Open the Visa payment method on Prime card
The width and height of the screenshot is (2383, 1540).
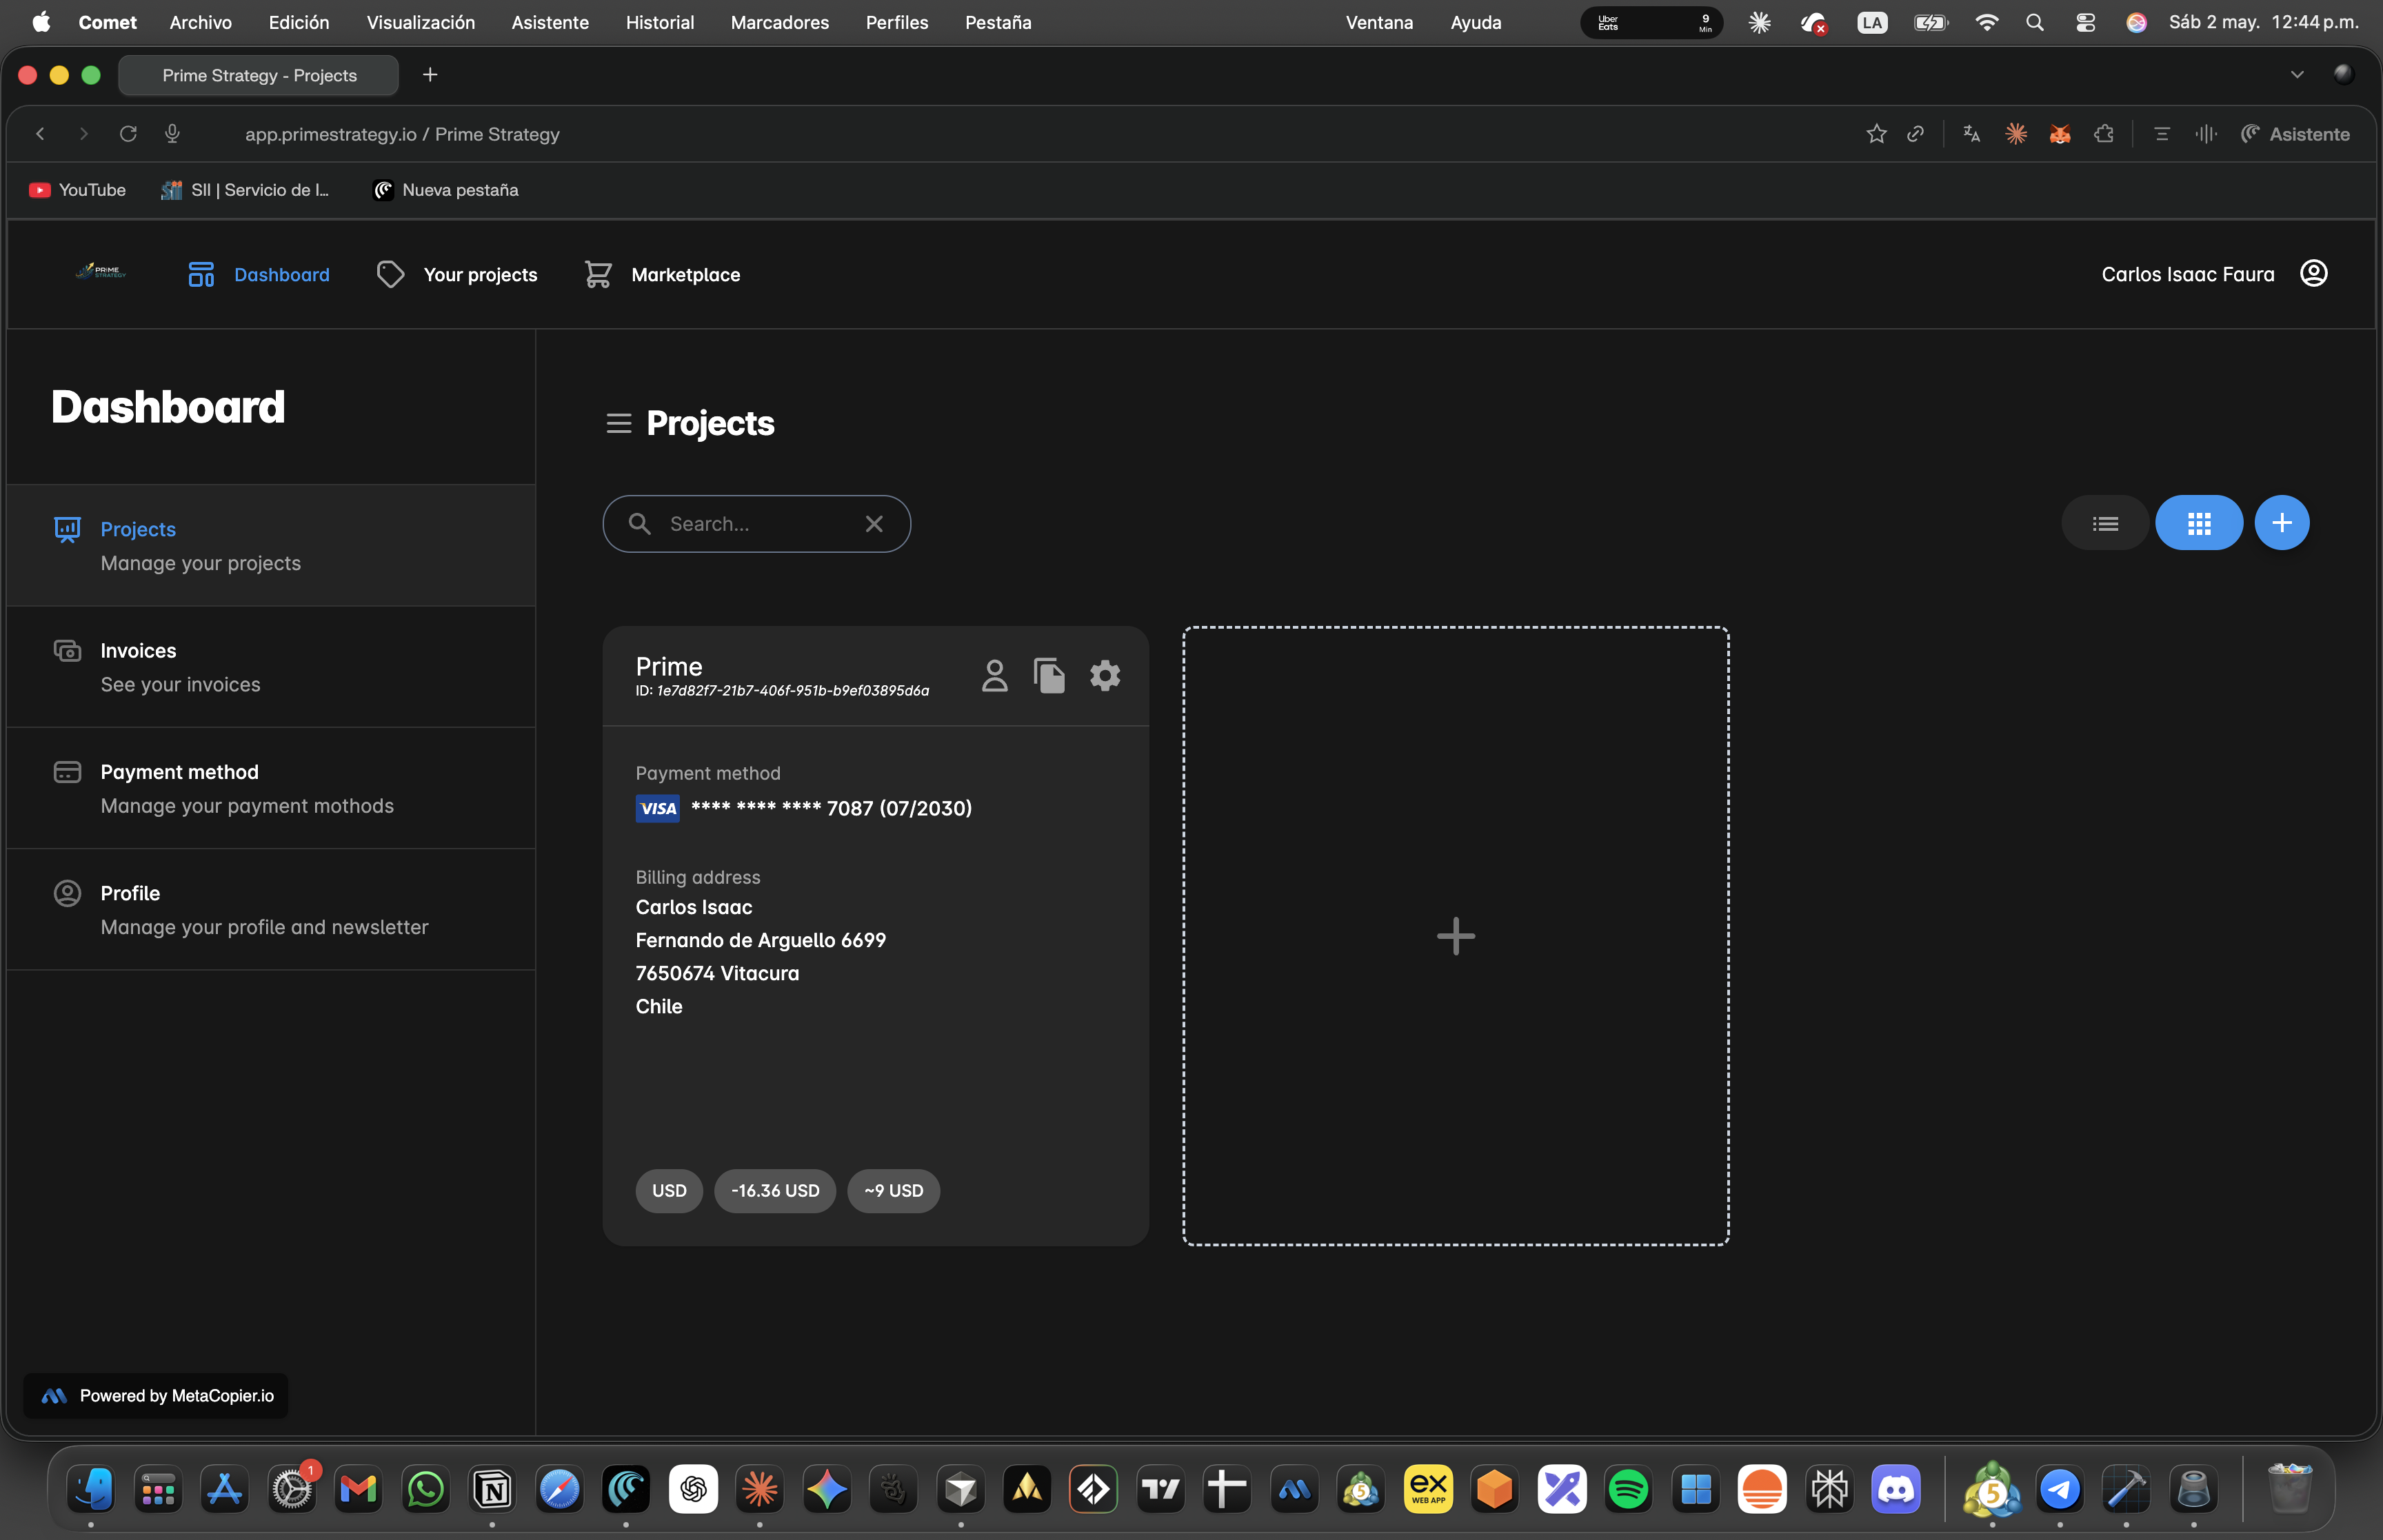(x=804, y=808)
